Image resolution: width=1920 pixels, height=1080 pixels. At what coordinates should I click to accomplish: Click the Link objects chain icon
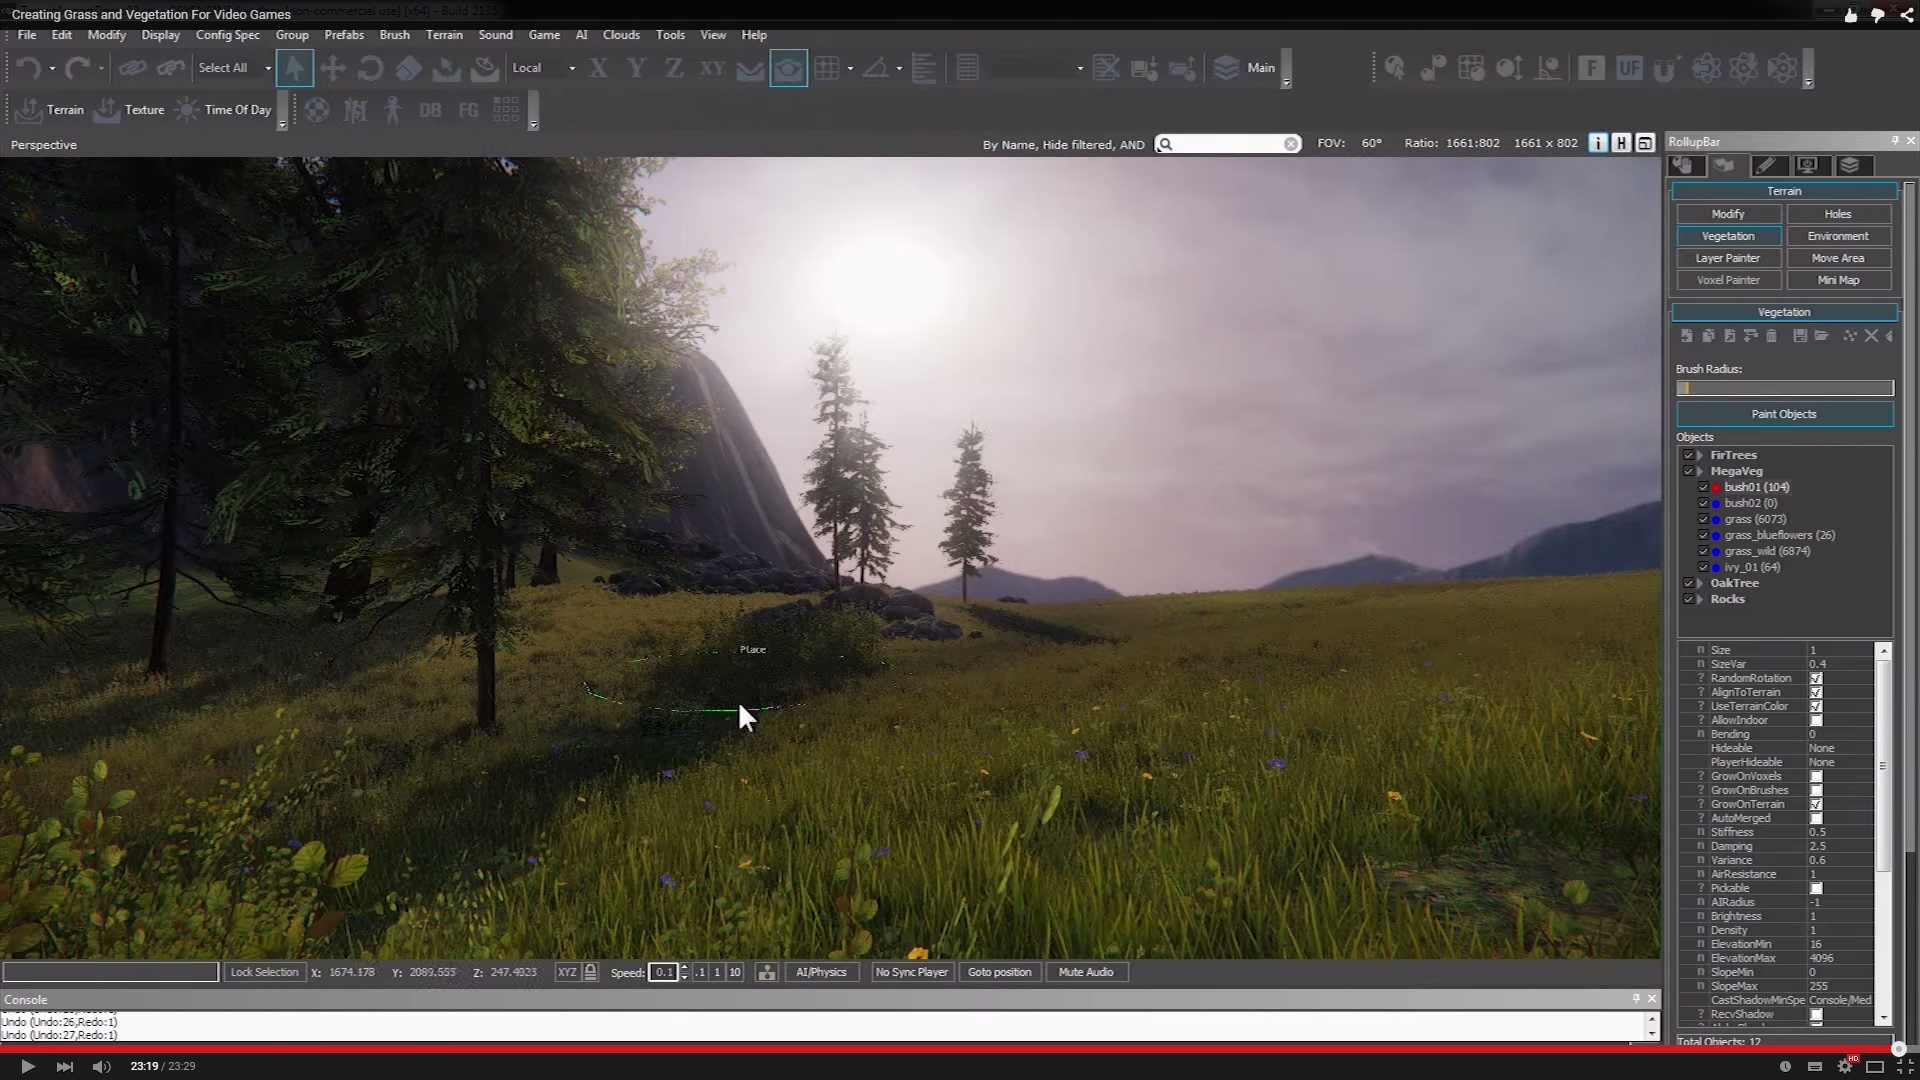(x=132, y=68)
